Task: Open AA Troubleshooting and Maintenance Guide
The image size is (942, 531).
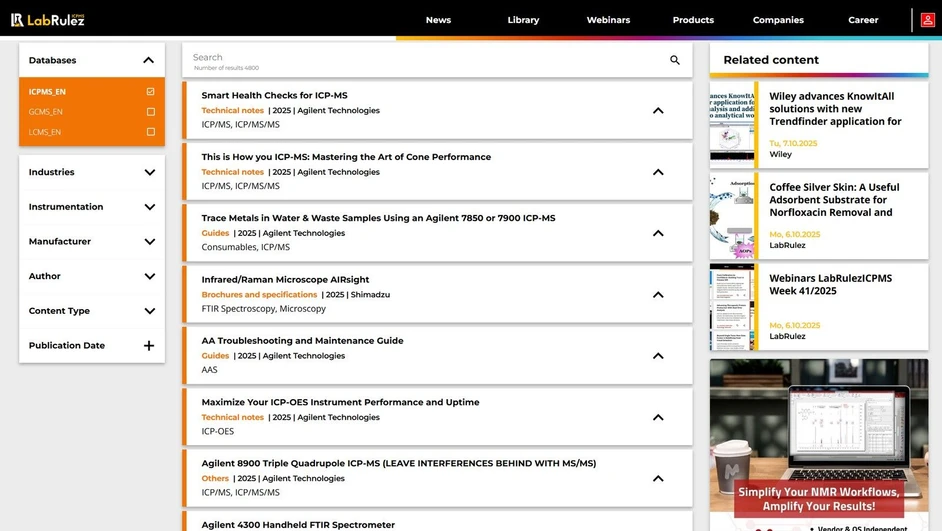Action: [x=302, y=341]
